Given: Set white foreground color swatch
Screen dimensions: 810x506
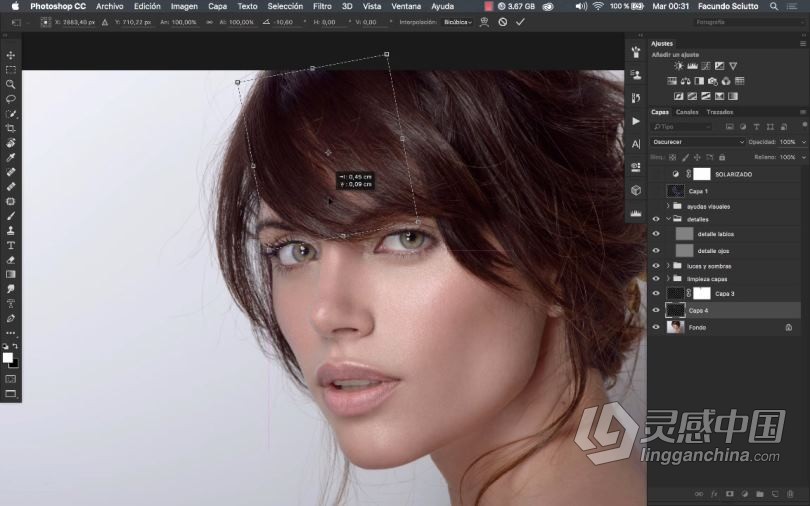Looking at the screenshot, I should click(x=7, y=358).
